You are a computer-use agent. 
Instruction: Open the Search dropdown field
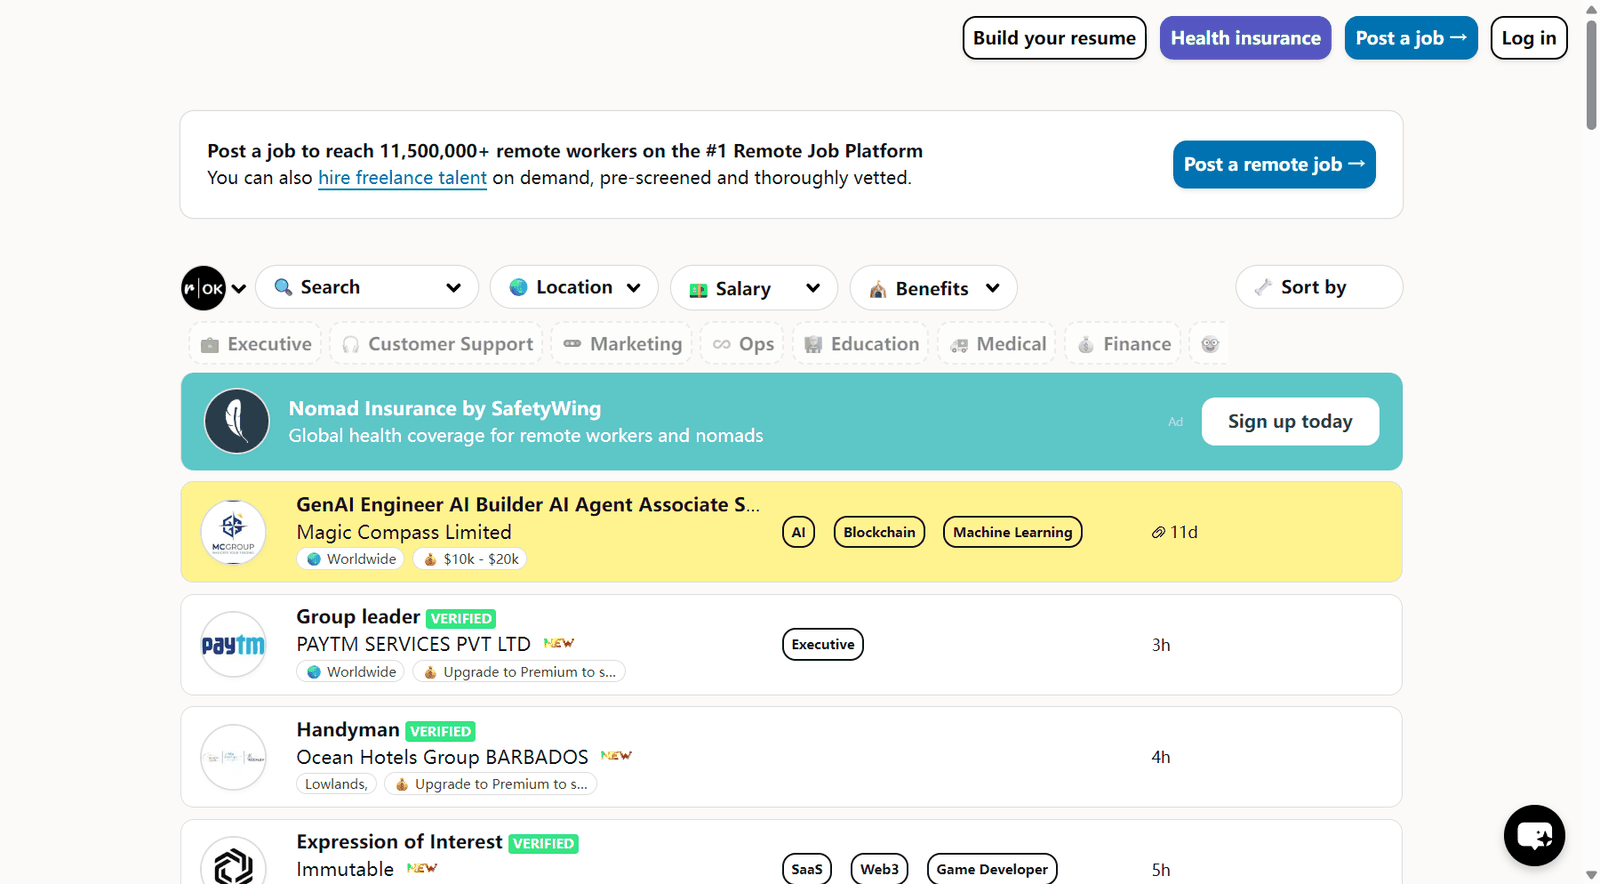tap(367, 287)
